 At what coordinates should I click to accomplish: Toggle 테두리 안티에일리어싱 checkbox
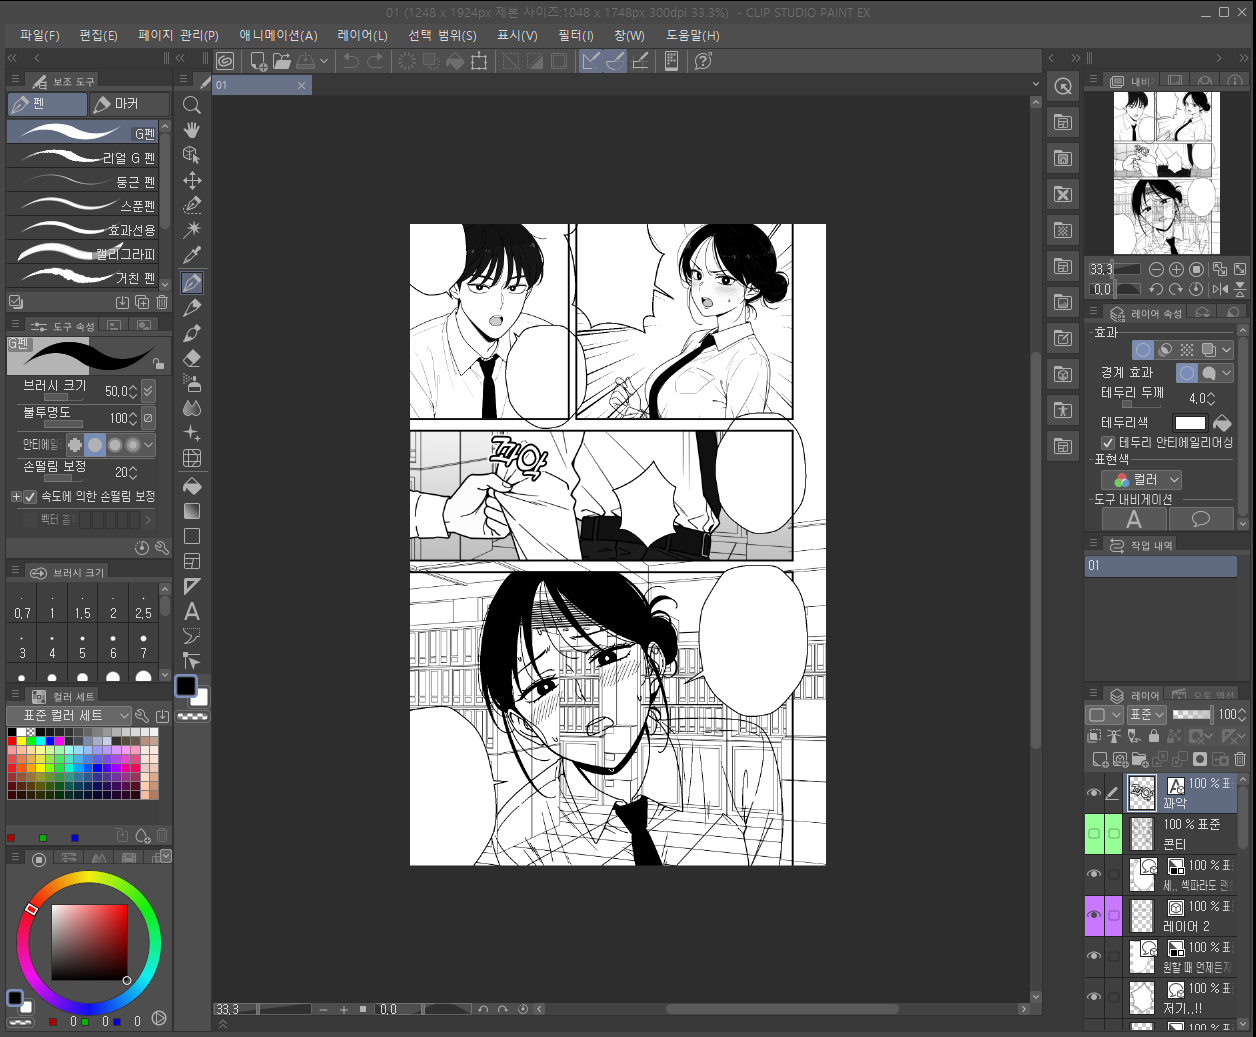(1108, 442)
